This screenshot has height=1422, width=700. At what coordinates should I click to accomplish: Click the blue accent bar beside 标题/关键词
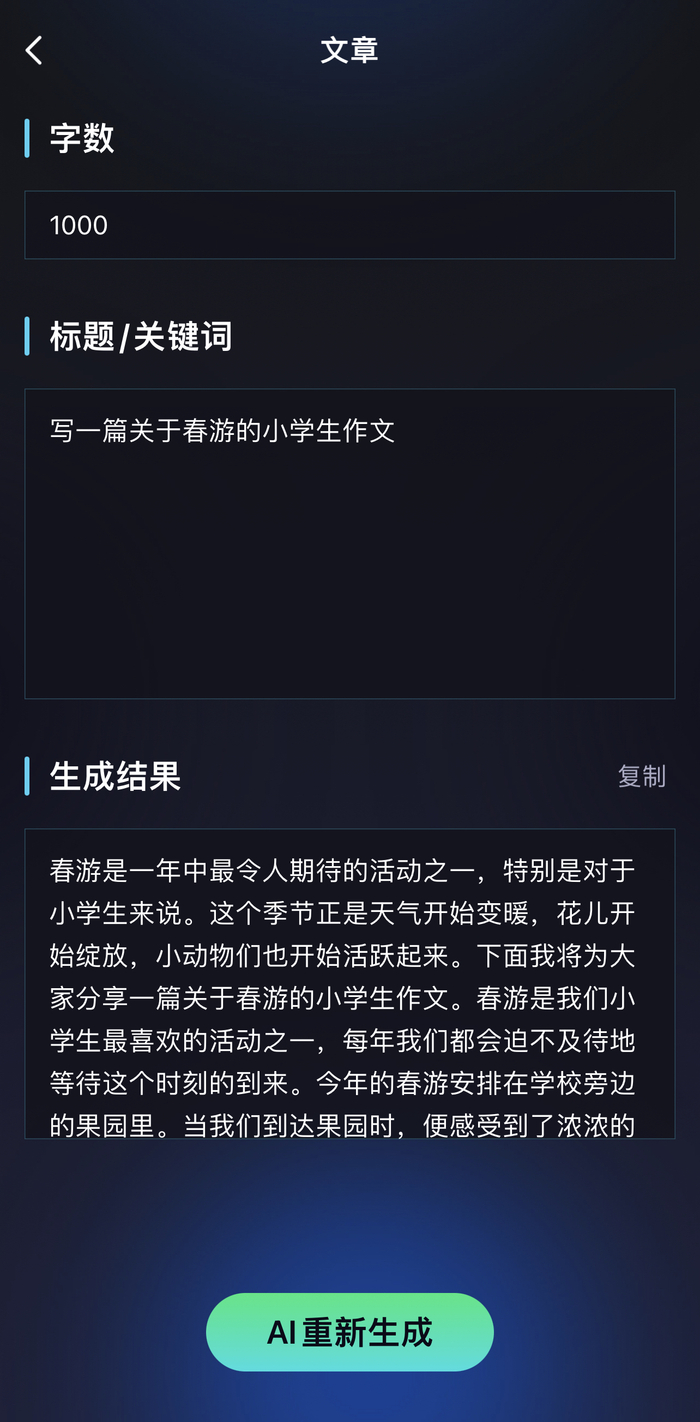click(27, 336)
